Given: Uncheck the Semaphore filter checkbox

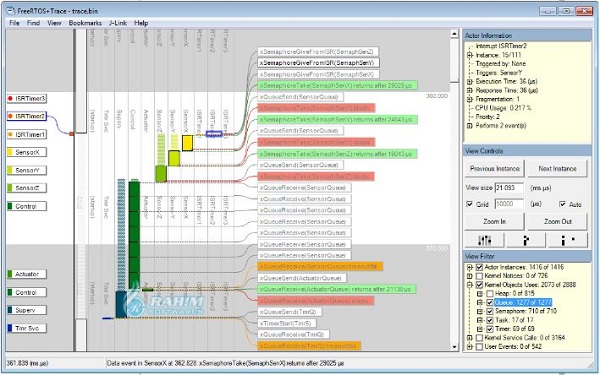Looking at the screenshot, I should click(x=489, y=311).
